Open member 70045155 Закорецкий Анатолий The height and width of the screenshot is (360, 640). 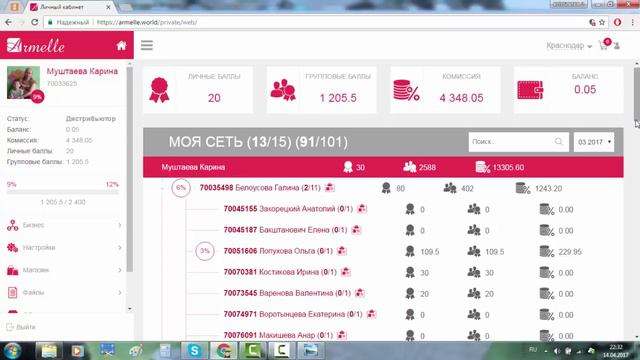[x=288, y=209]
